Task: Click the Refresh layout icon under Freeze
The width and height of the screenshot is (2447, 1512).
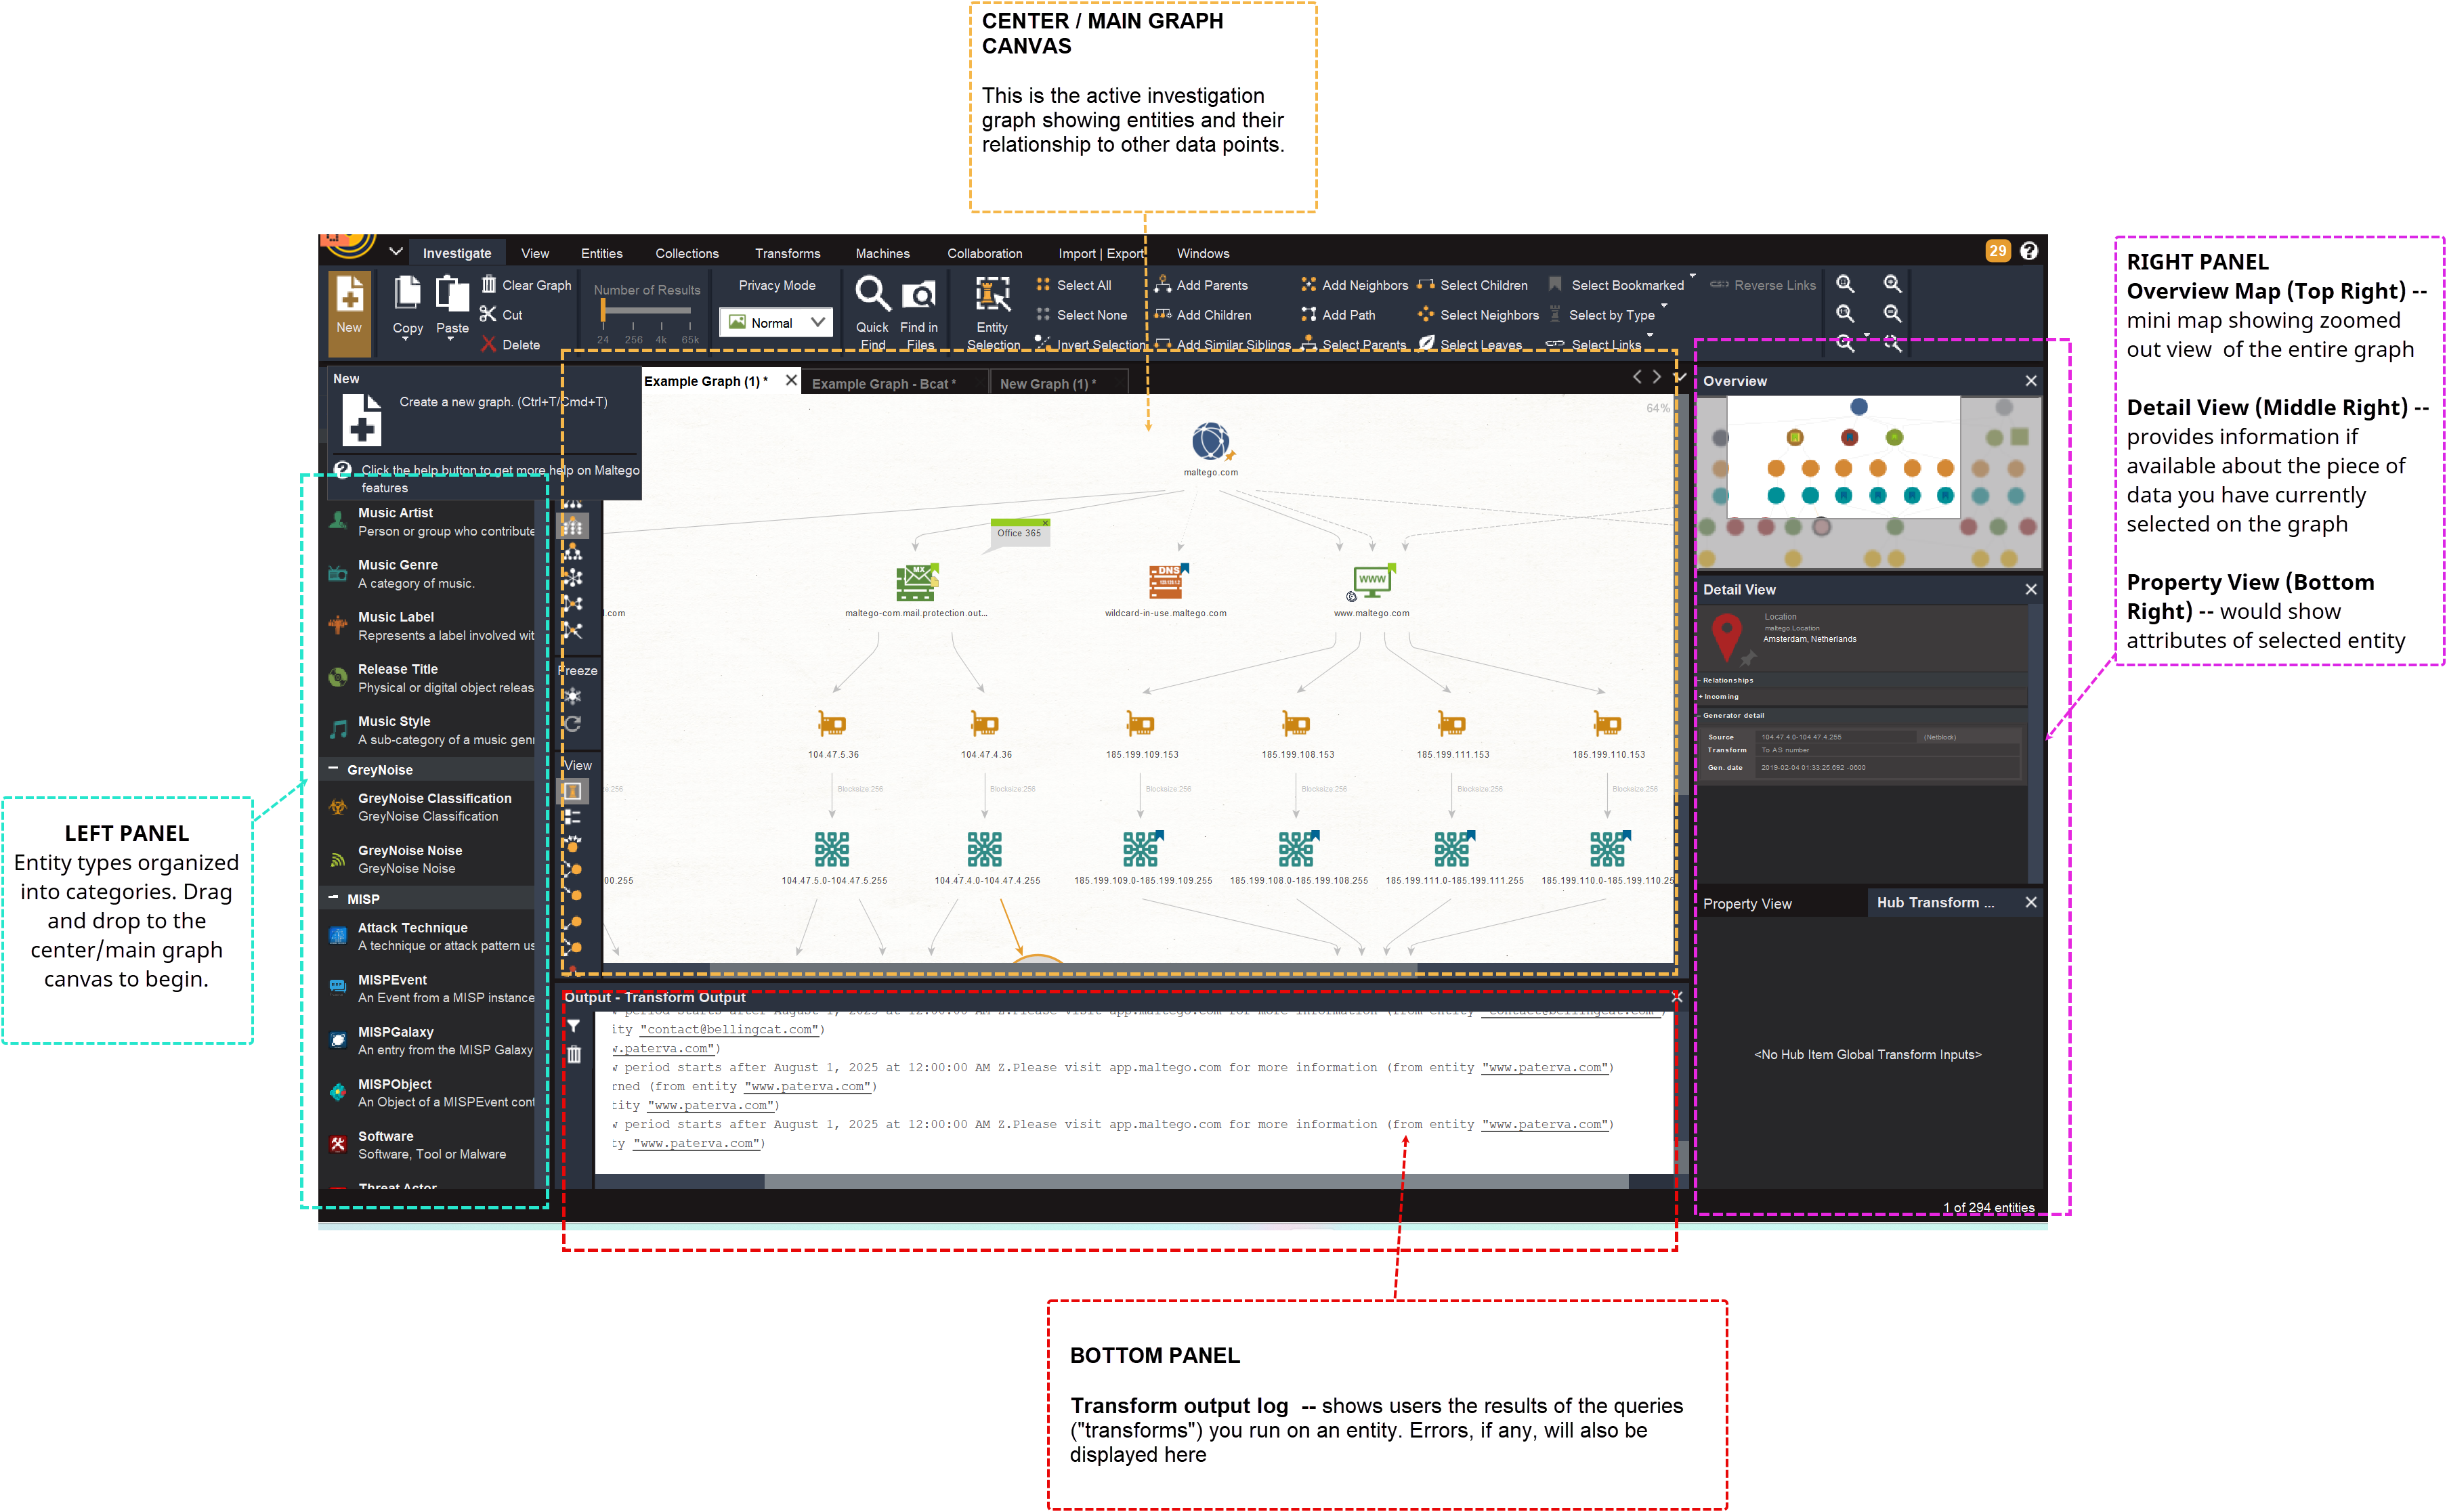Action: 572,723
